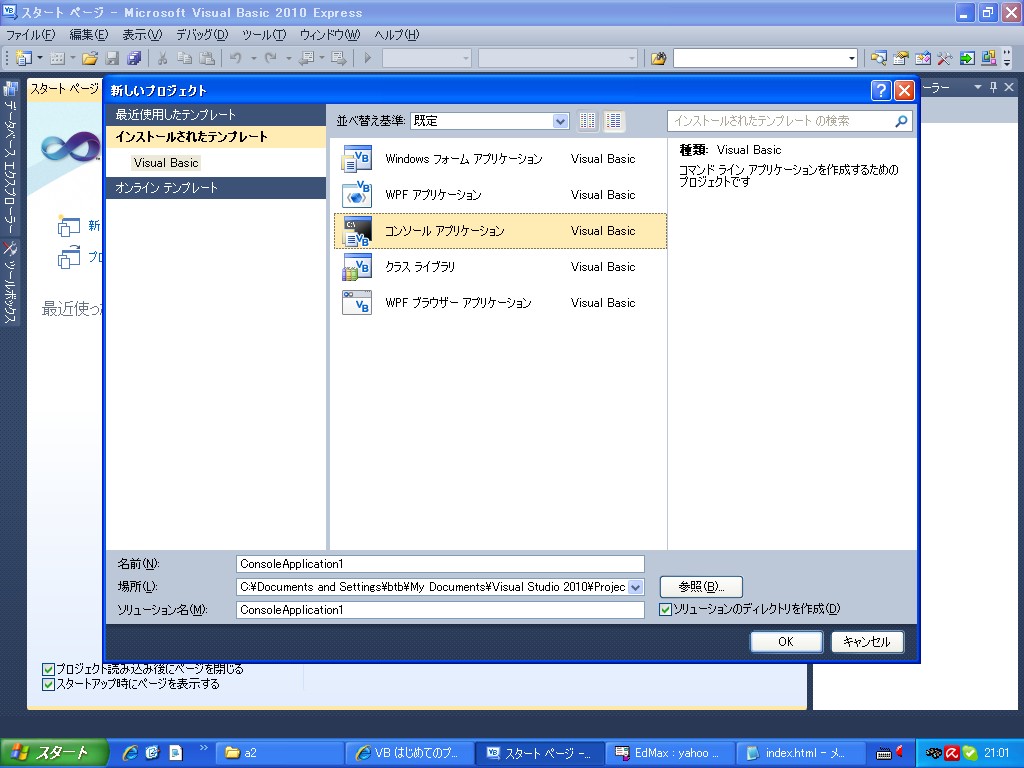Click the Properties Window toolbar icon

(901, 59)
